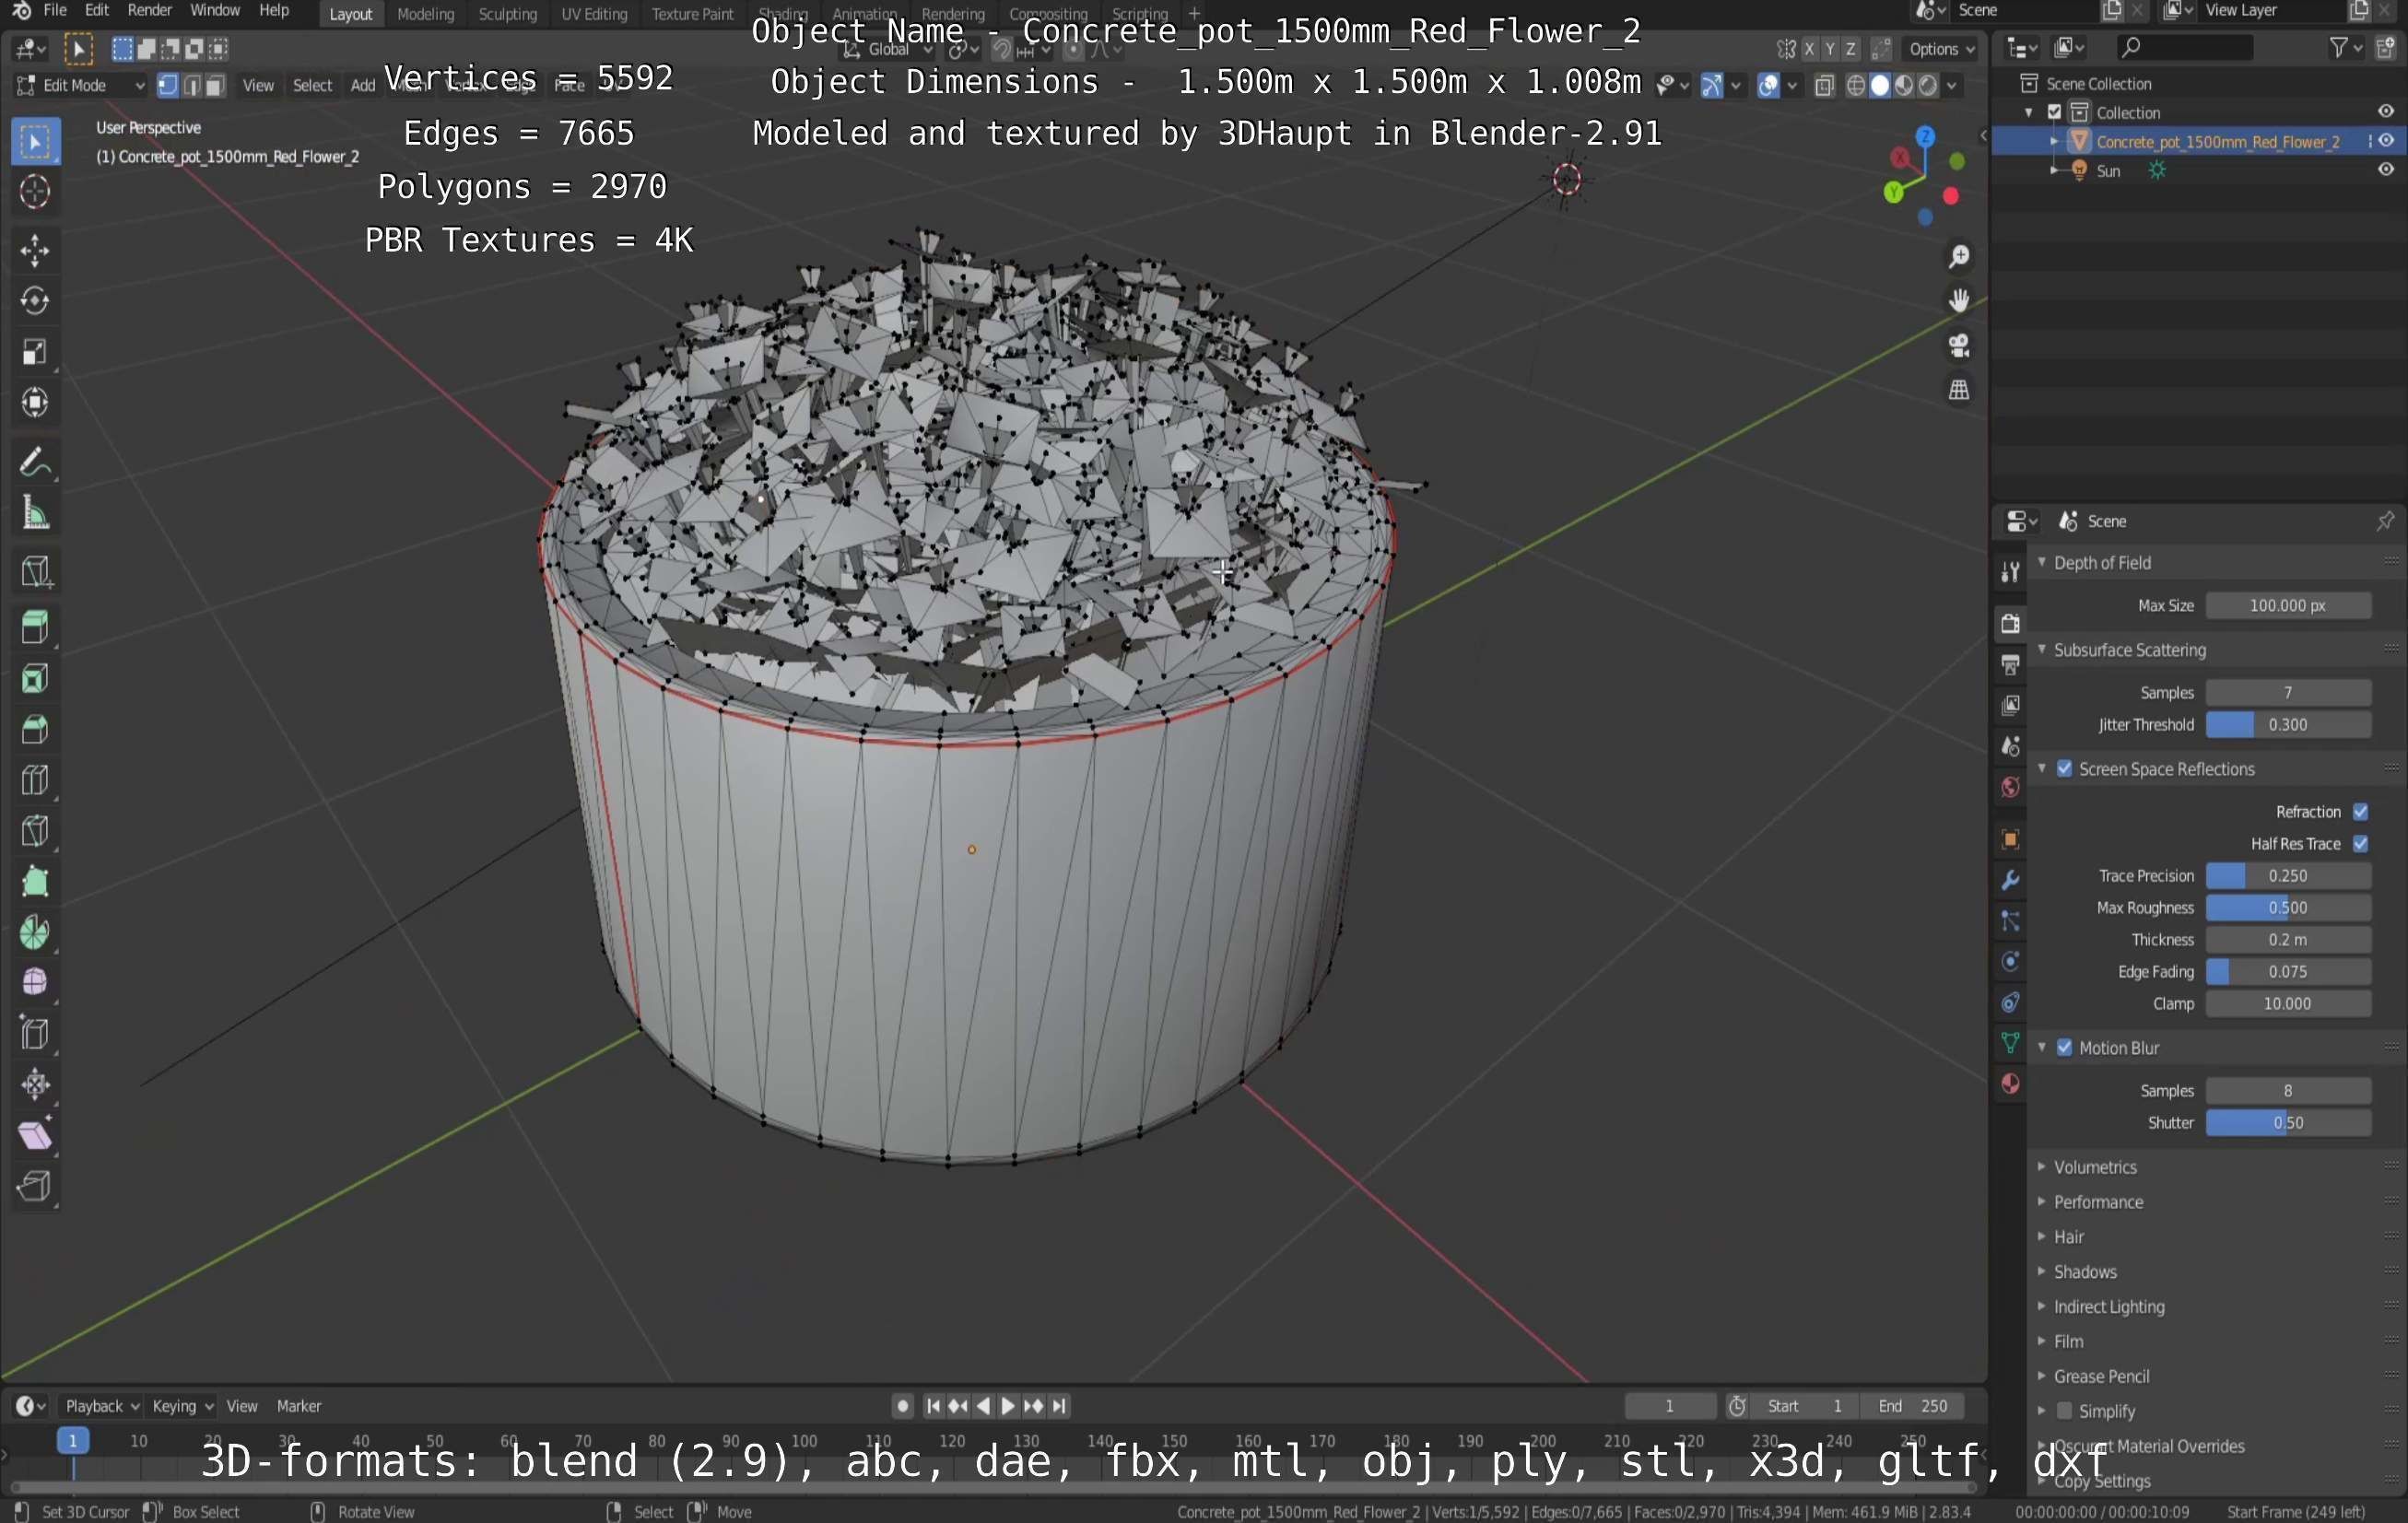The width and height of the screenshot is (2408, 1523).
Task: Open the Edit Mode dropdown
Action: pos(80,85)
